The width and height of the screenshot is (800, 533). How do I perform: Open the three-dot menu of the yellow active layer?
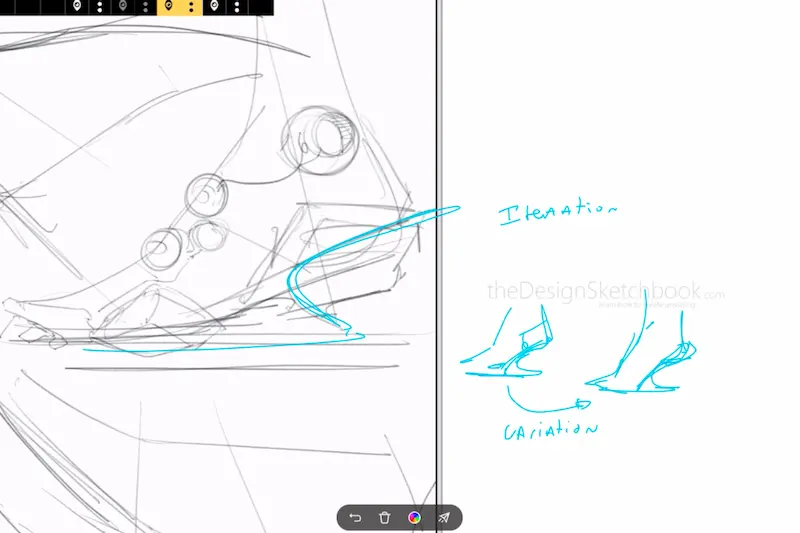(191, 7)
